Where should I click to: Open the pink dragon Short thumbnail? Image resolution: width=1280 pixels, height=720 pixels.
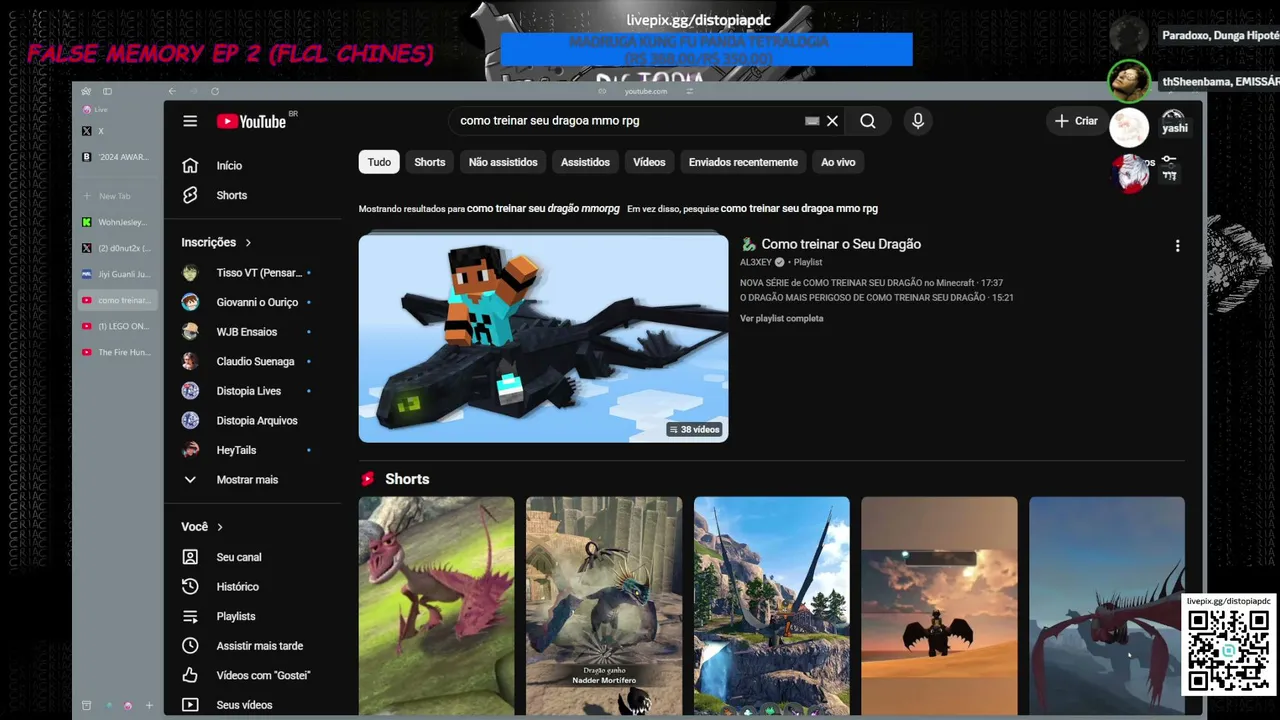(x=436, y=606)
